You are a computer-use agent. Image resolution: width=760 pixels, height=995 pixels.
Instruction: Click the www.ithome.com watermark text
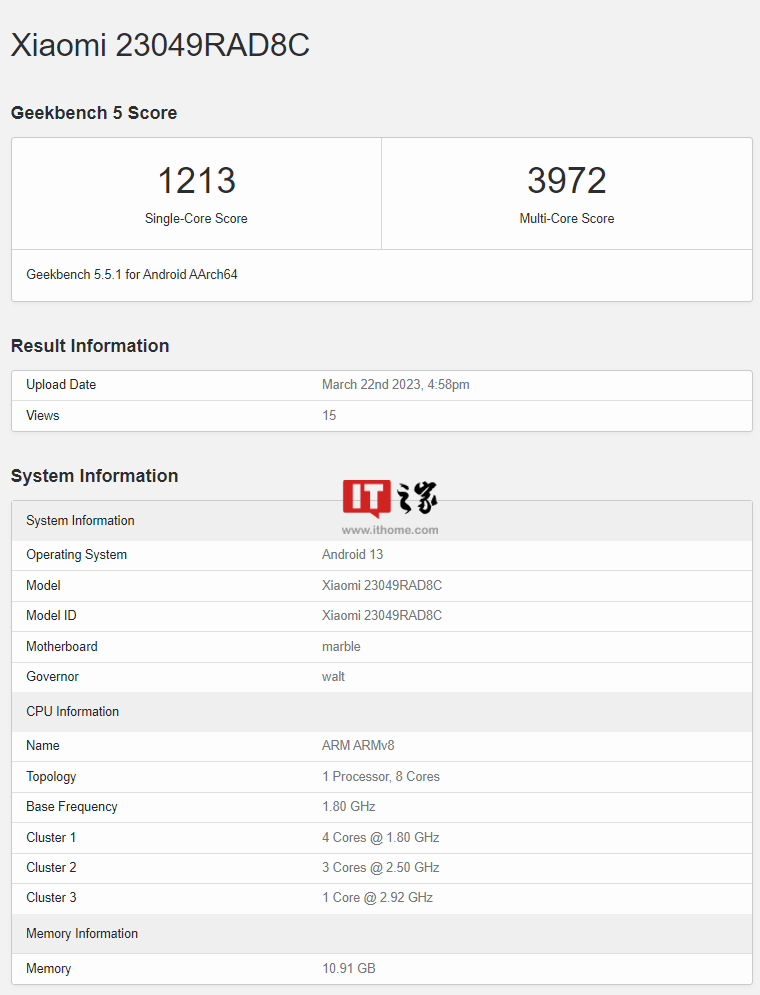point(390,530)
